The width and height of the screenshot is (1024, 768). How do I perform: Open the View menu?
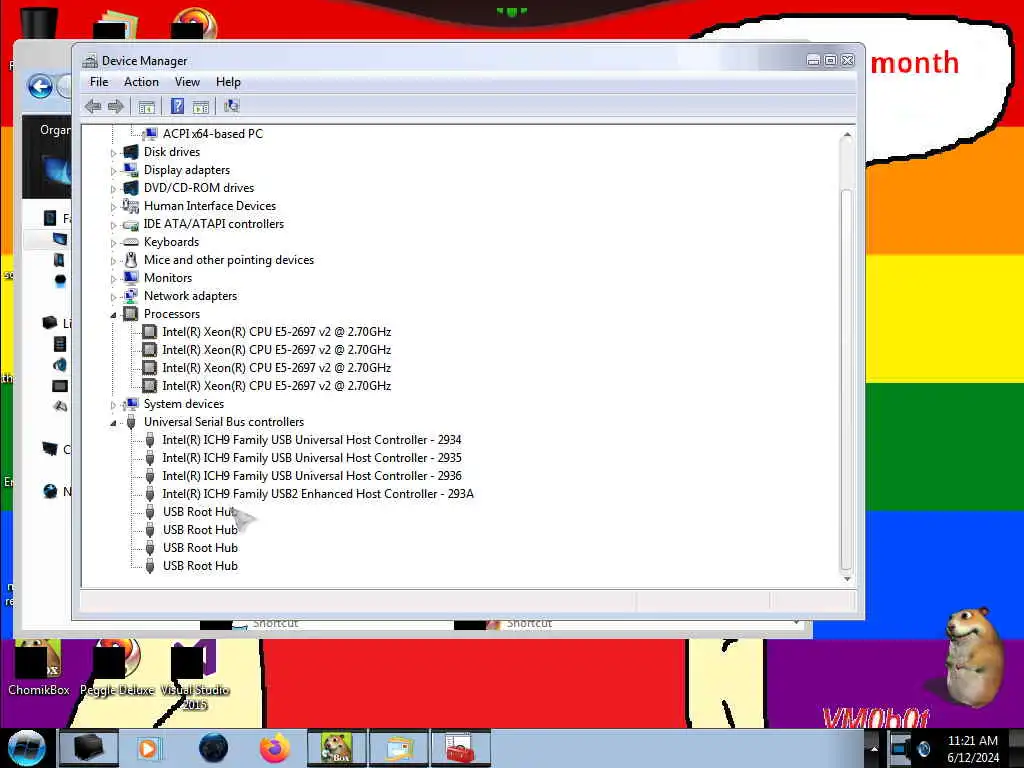coord(187,82)
